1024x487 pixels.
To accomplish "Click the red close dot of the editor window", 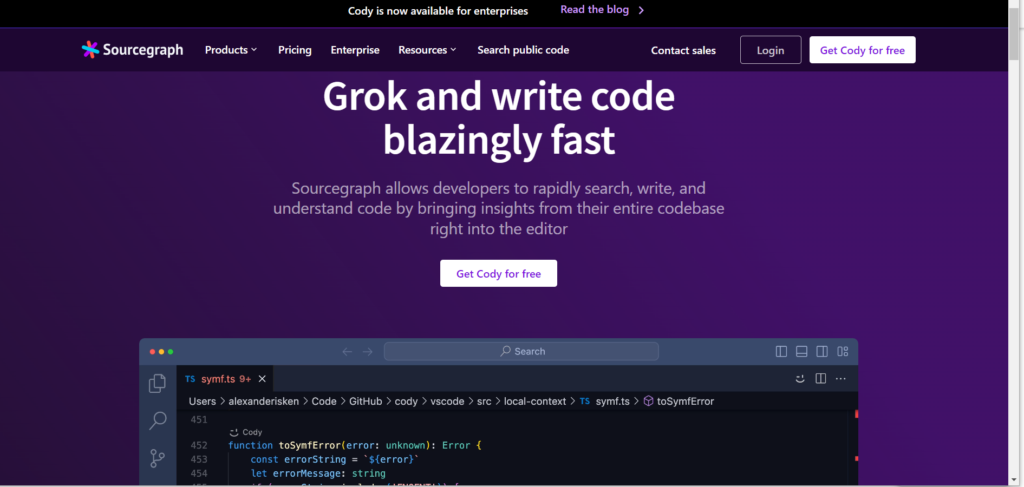I will coord(152,352).
